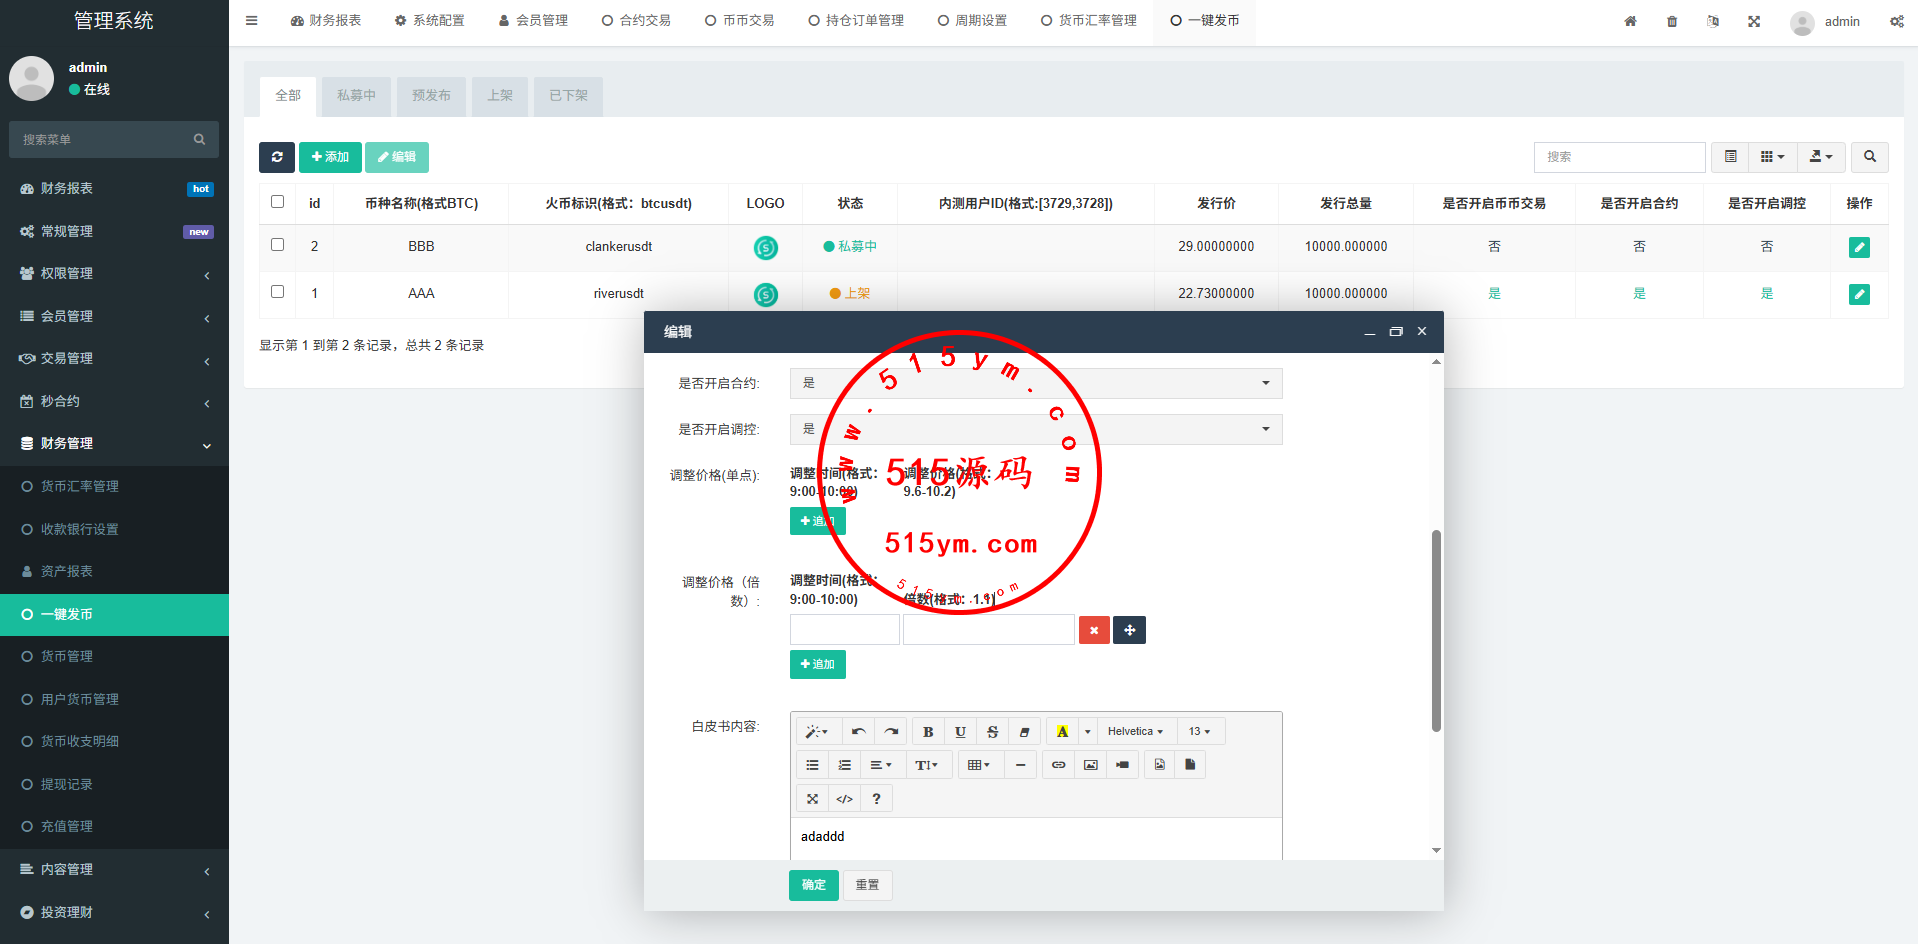Click the green edit pencil for row BBB
The image size is (1918, 944).
coord(1859,247)
